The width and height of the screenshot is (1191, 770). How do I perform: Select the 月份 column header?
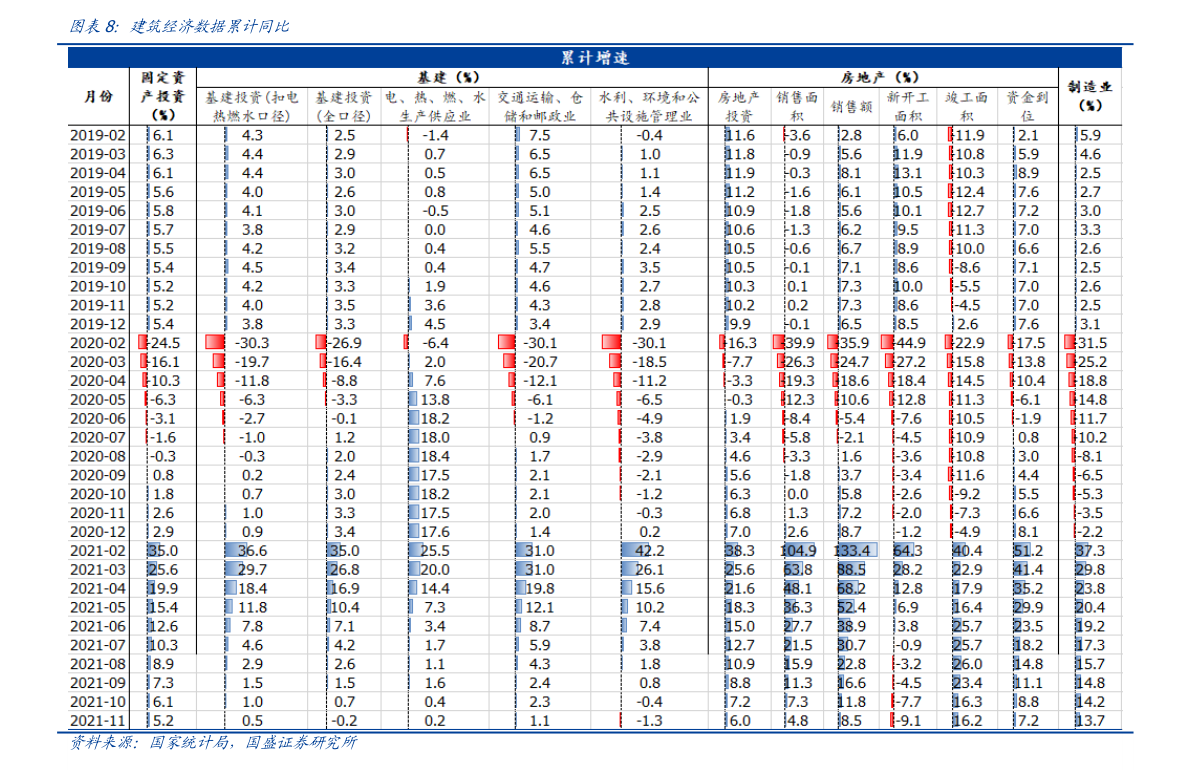coord(97,97)
